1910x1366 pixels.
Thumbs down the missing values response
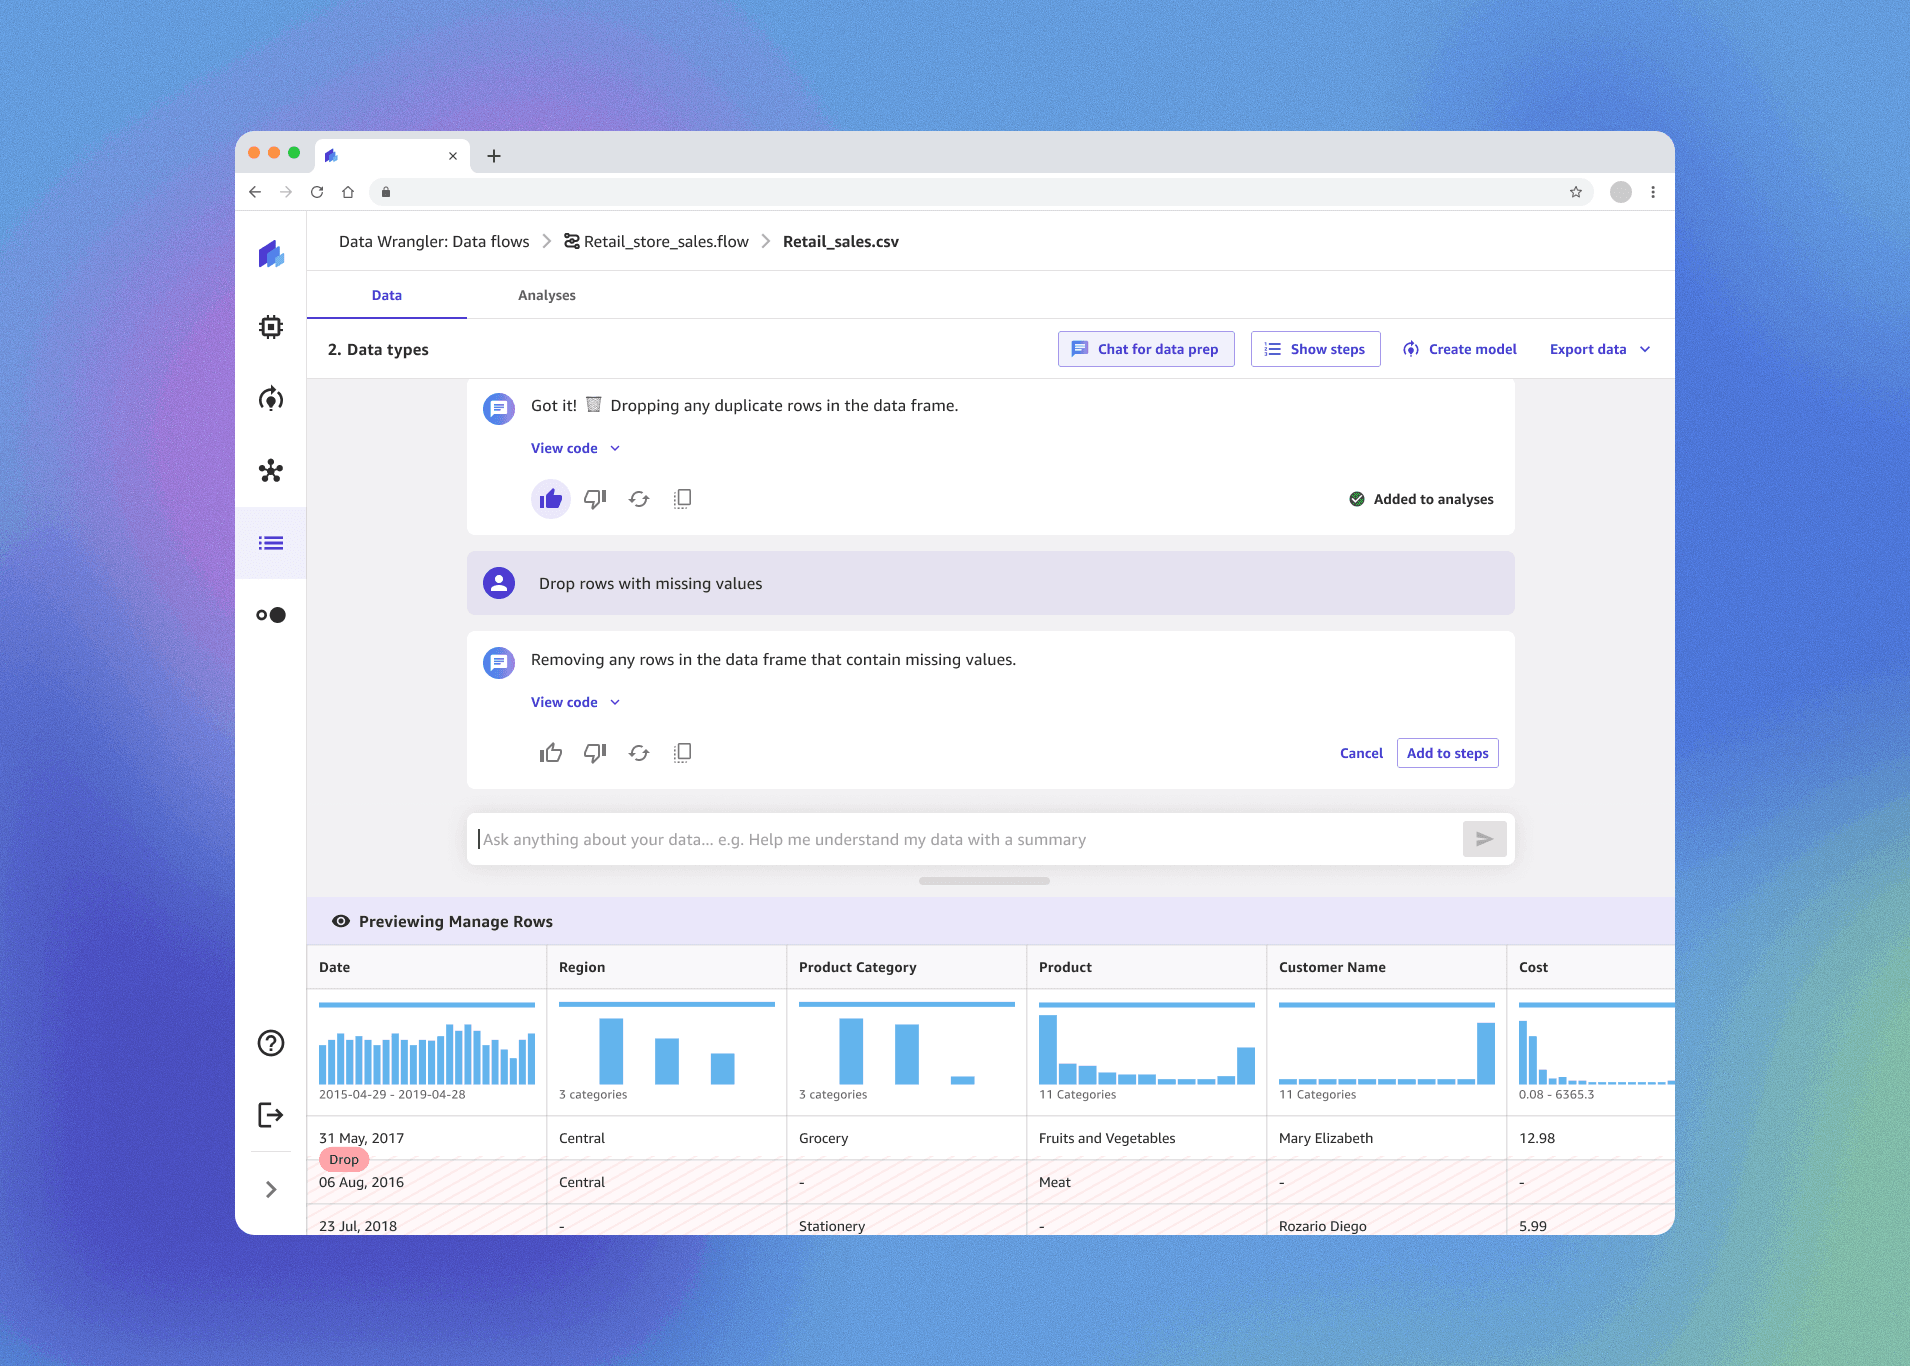[595, 753]
